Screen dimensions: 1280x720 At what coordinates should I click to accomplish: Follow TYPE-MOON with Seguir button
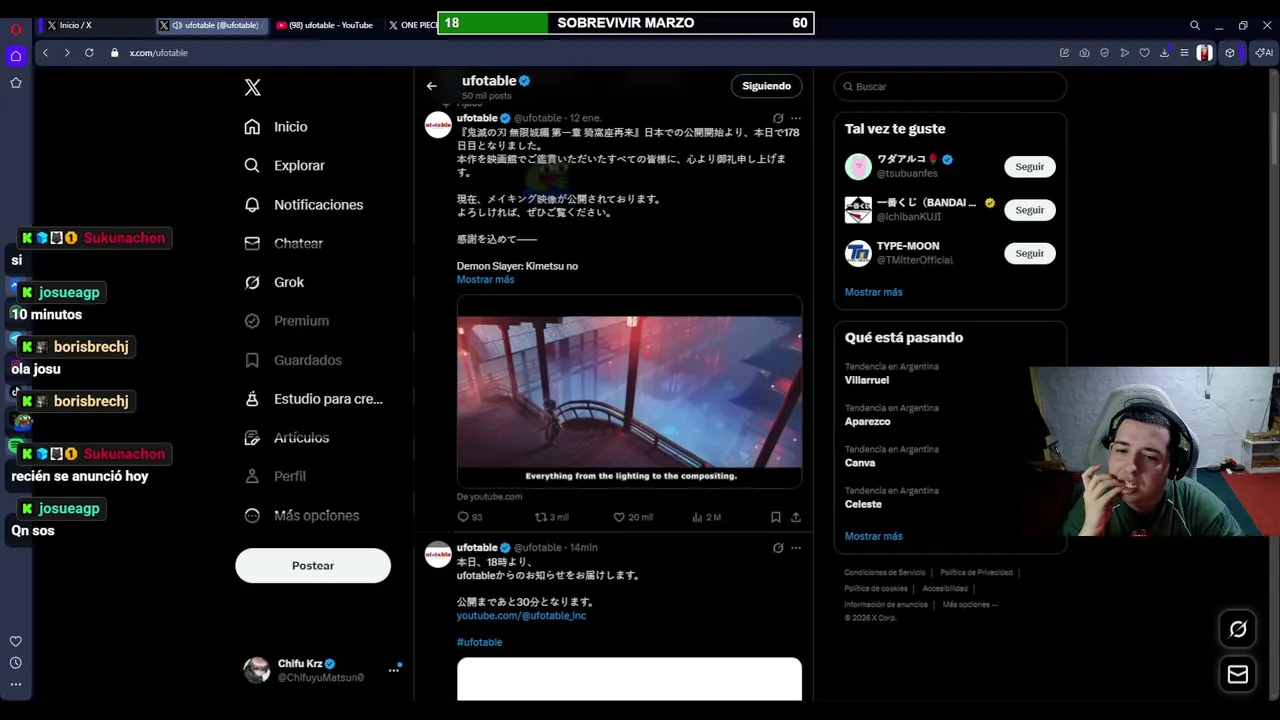coord(1030,253)
